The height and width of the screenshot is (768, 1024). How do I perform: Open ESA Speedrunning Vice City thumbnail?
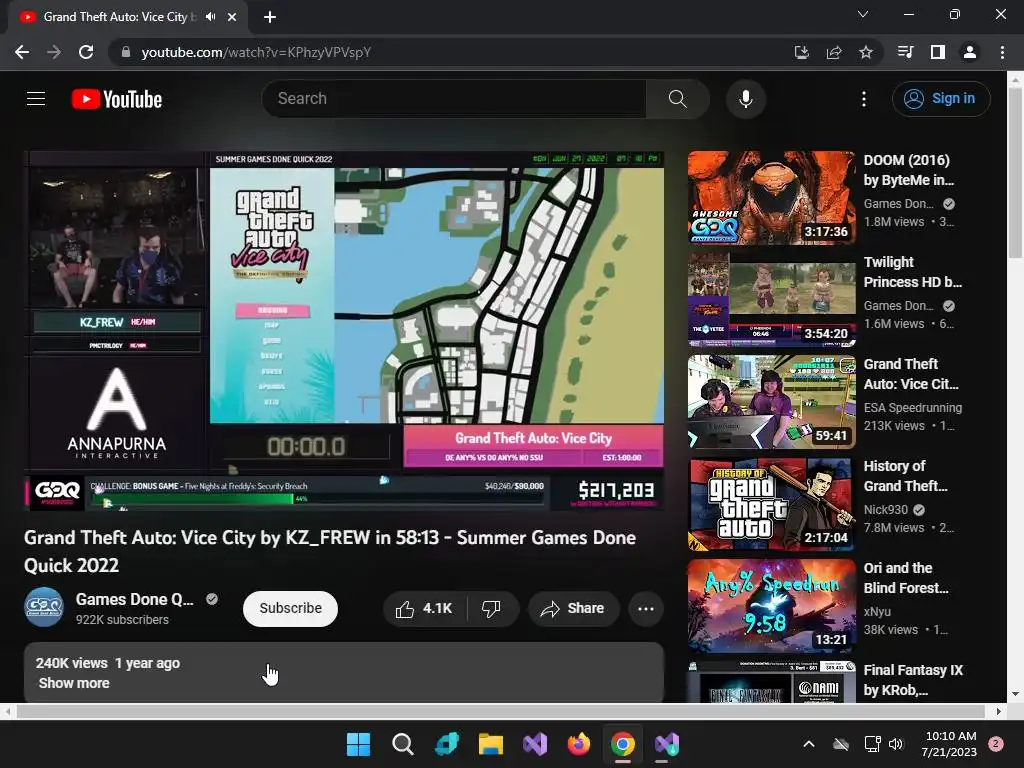click(771, 402)
